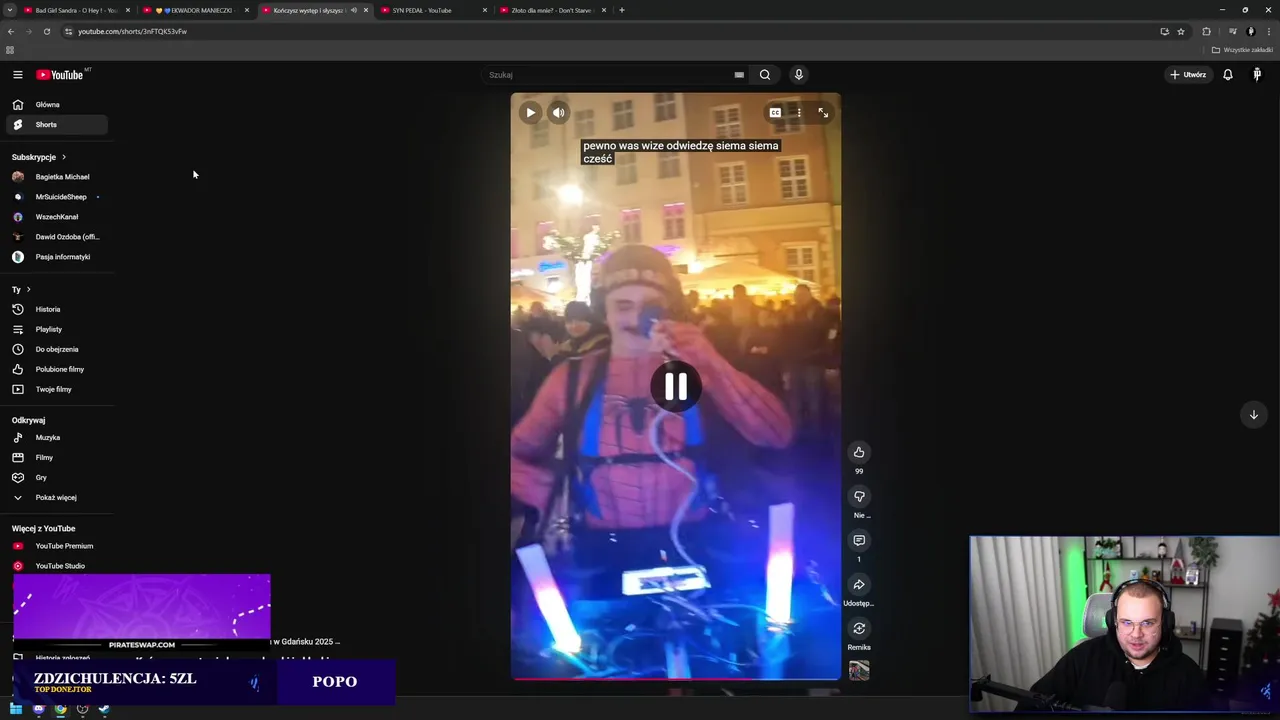Open a new browser tab
Screen dimensions: 1280x720
(x=622, y=10)
